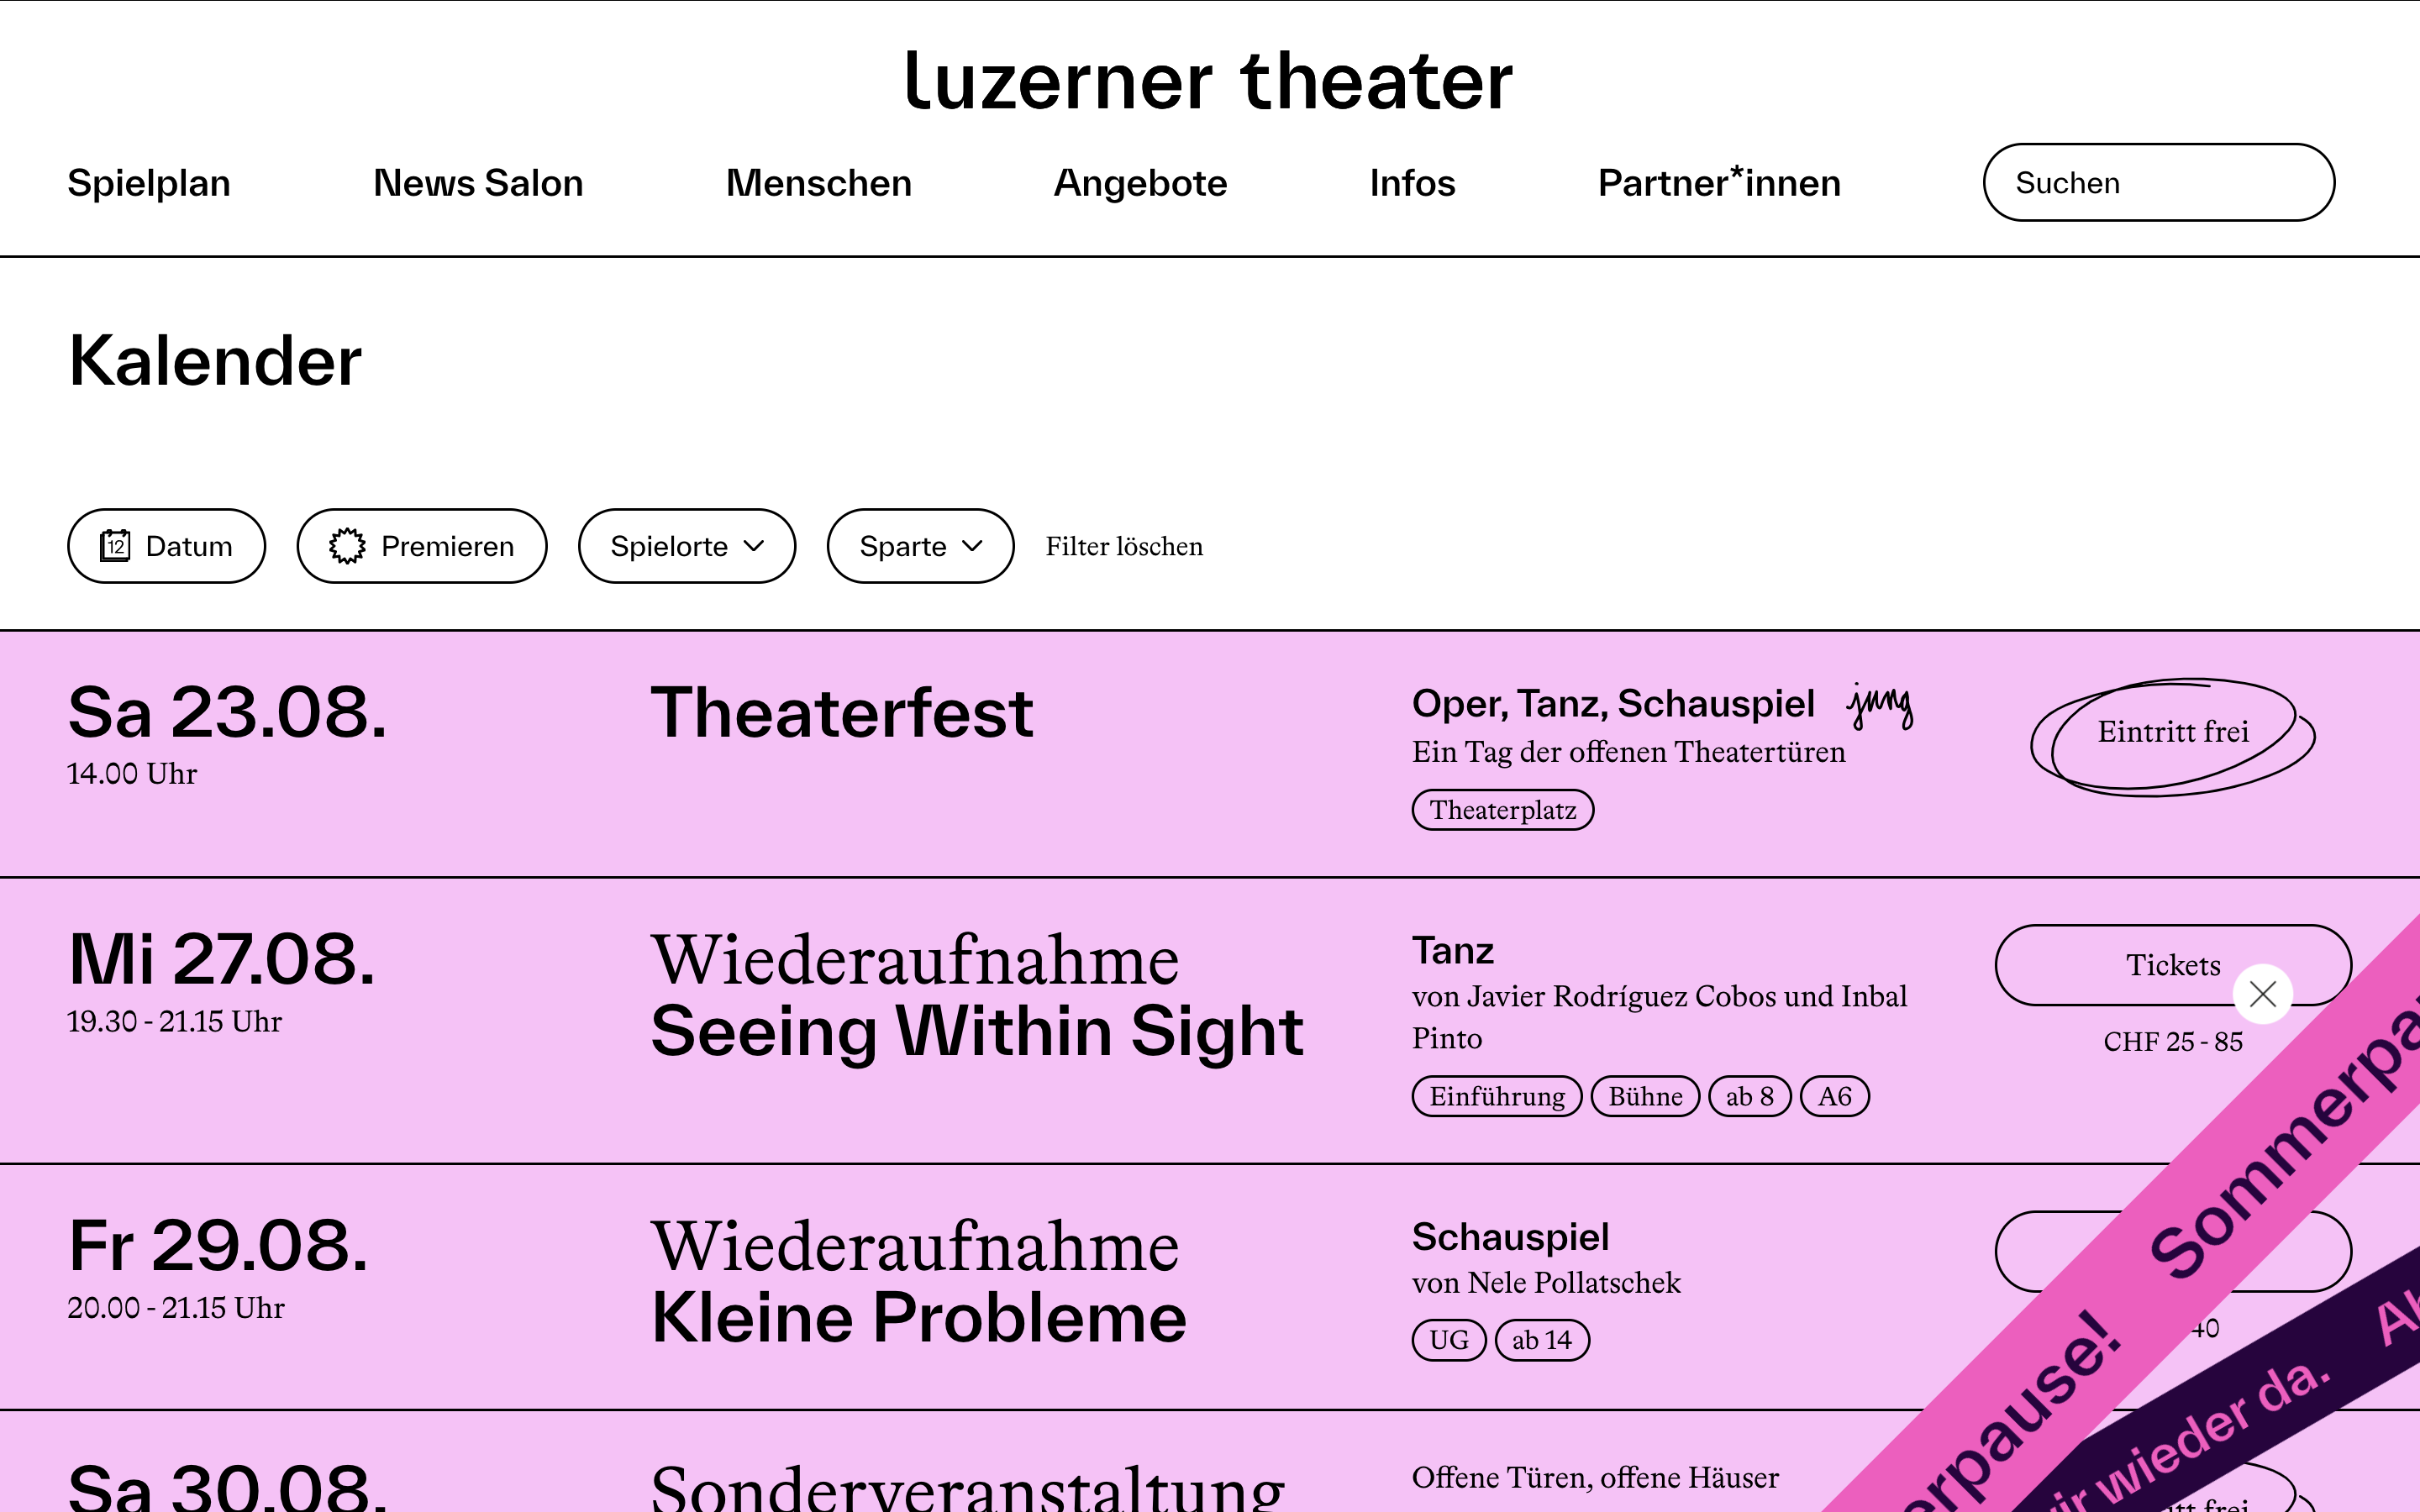Viewport: 2420px width, 1512px height.
Task: Click Tickets button for Seeing Within Sight
Action: 2120,964
